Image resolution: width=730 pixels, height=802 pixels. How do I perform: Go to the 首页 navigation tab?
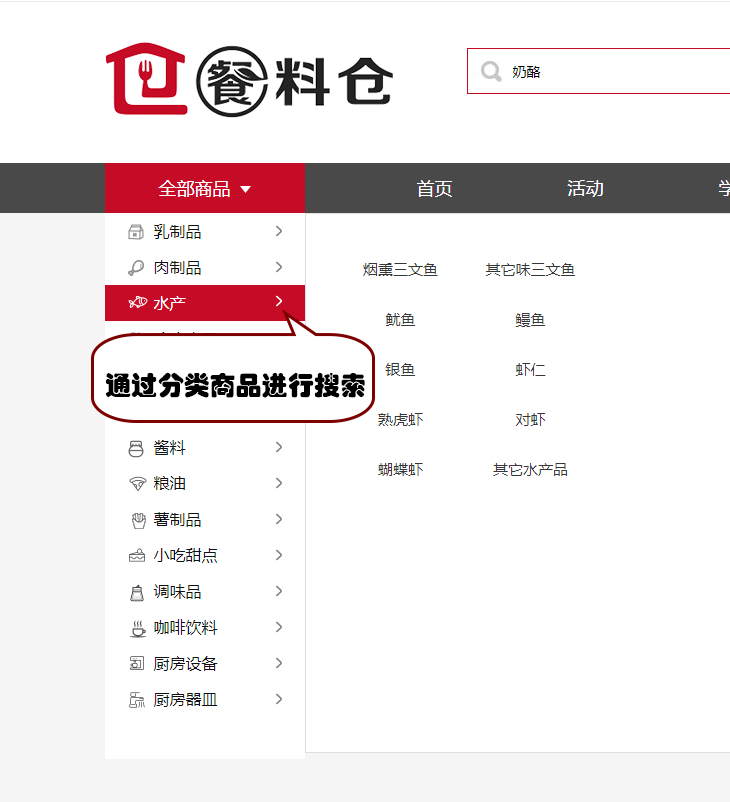coord(434,189)
